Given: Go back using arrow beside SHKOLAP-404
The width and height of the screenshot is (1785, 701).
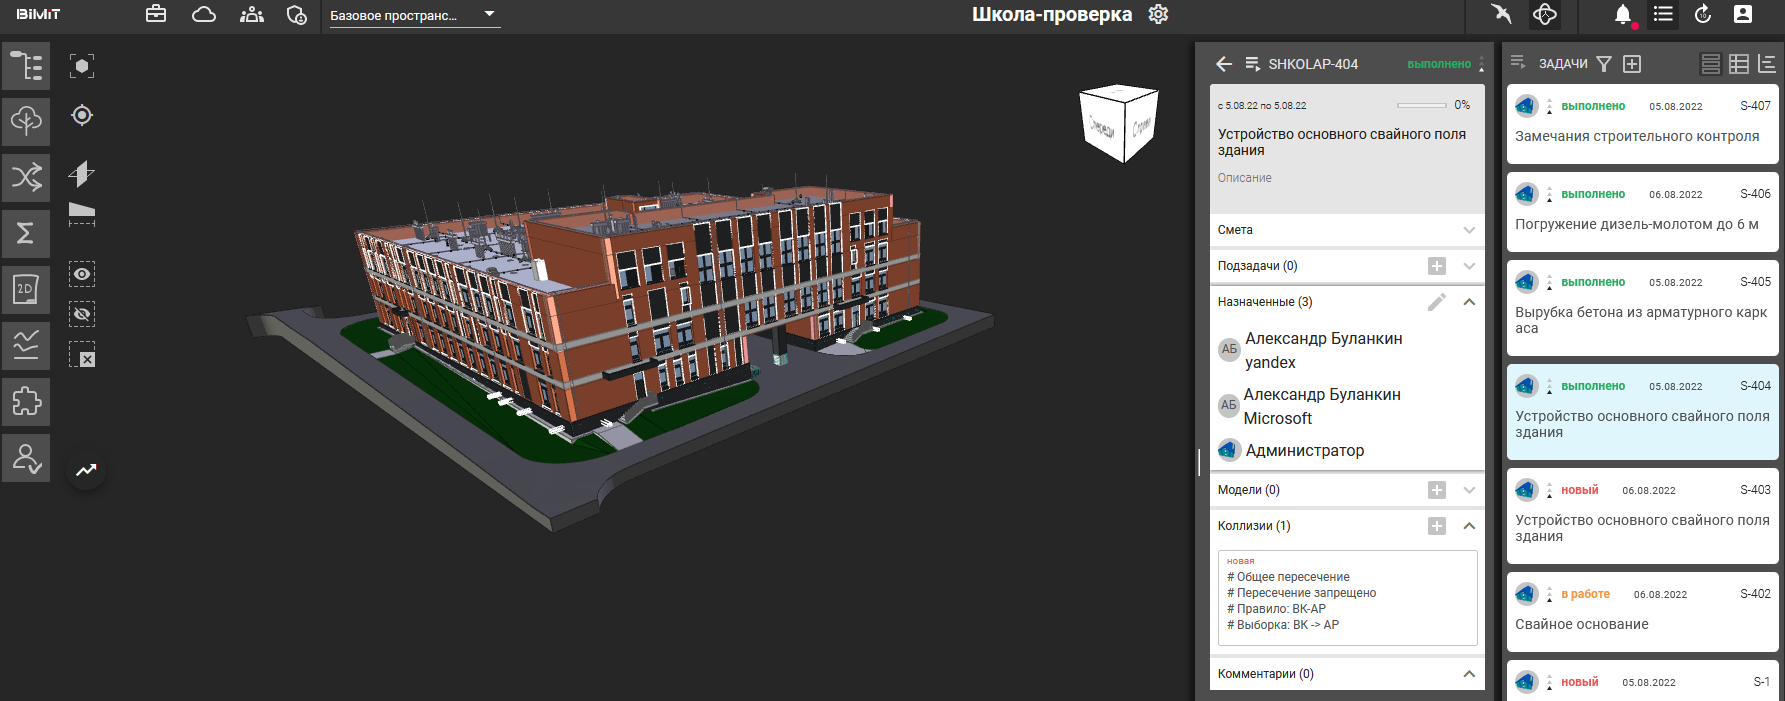Looking at the screenshot, I should pyautogui.click(x=1224, y=64).
